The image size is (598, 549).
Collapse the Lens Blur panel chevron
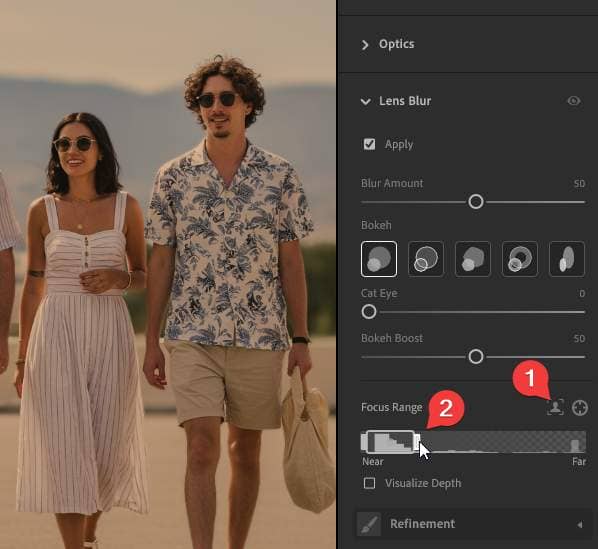[365, 101]
